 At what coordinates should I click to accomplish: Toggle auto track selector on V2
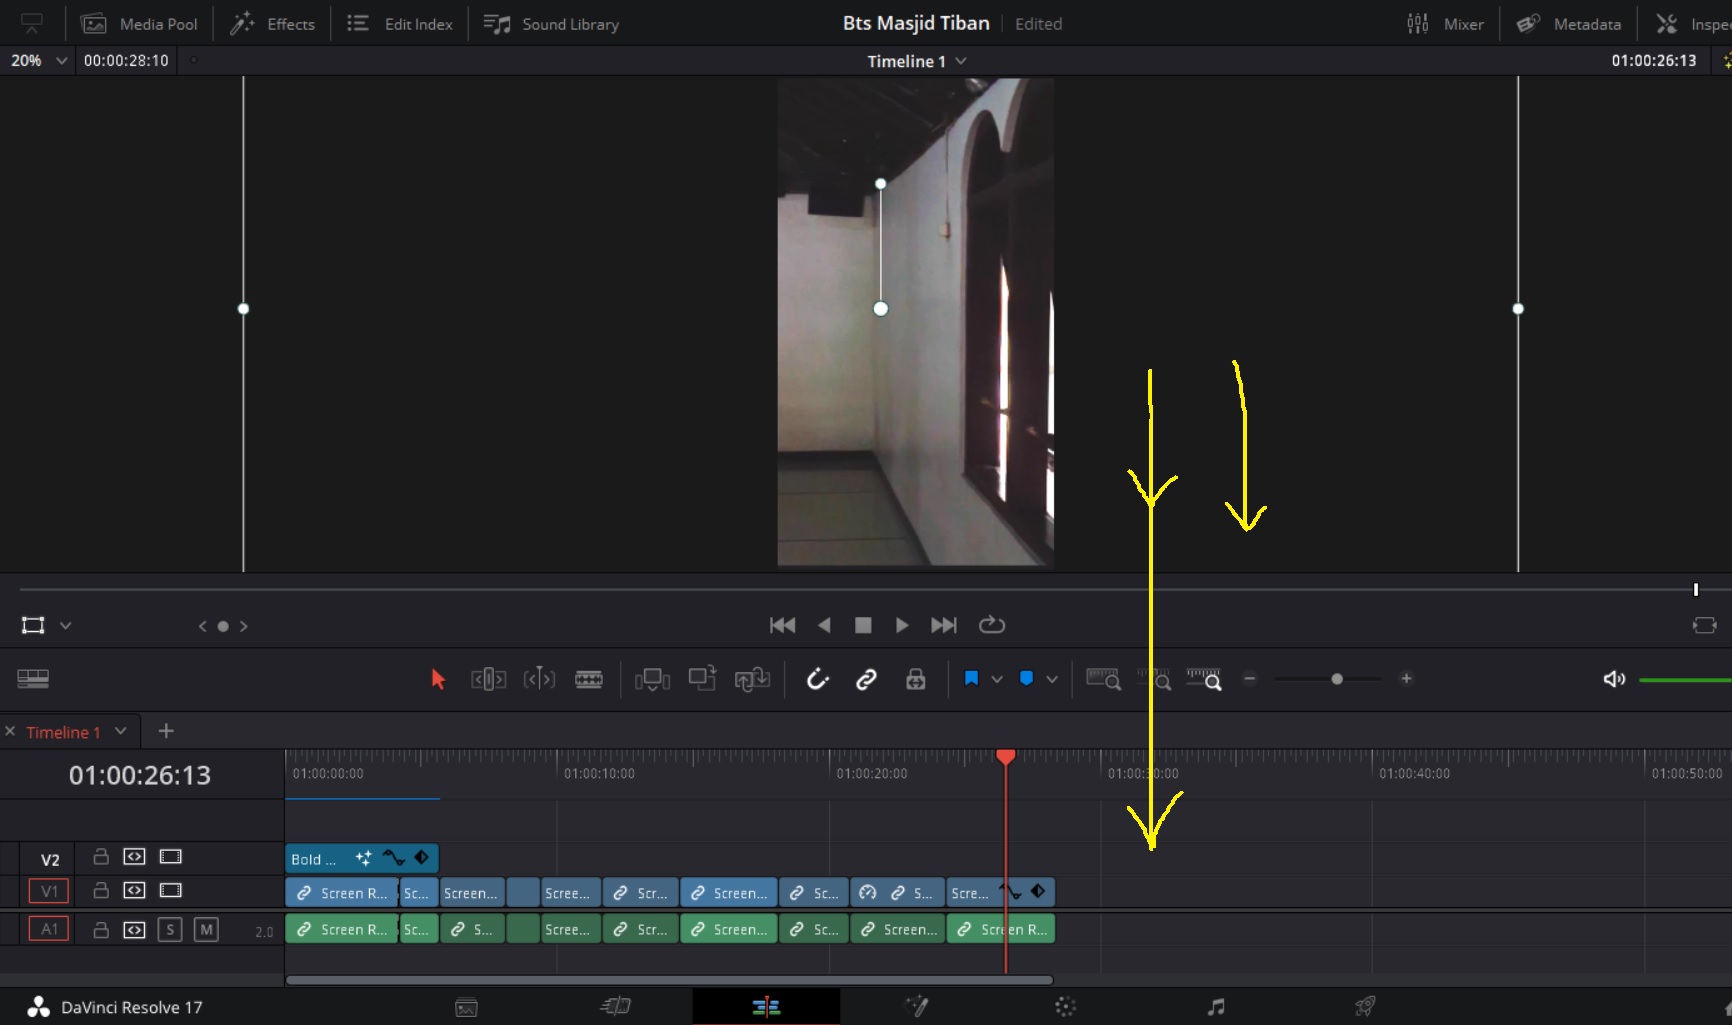[x=134, y=857]
